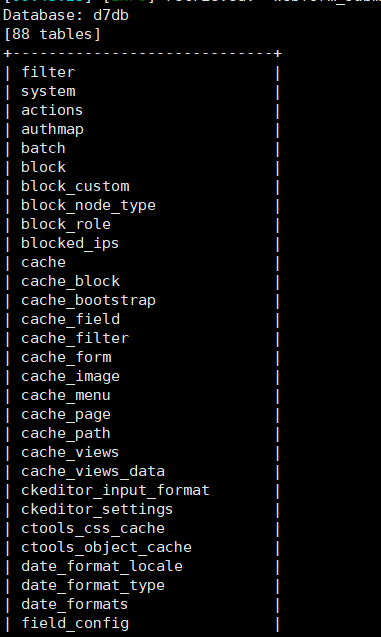Click the 'Database: d7db' header line
The height and width of the screenshot is (637, 381).
(66, 15)
